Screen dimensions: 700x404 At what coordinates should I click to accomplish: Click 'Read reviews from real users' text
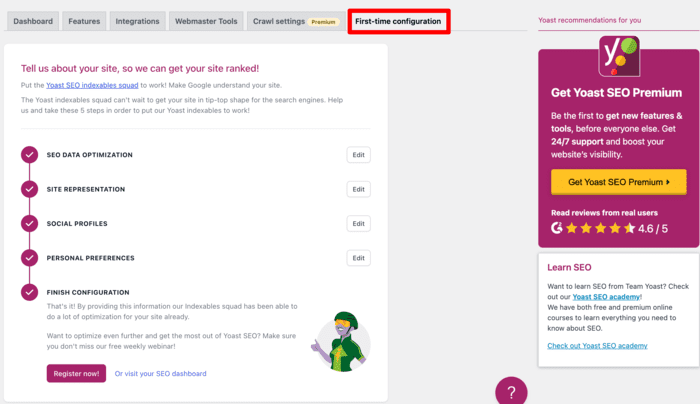604,213
